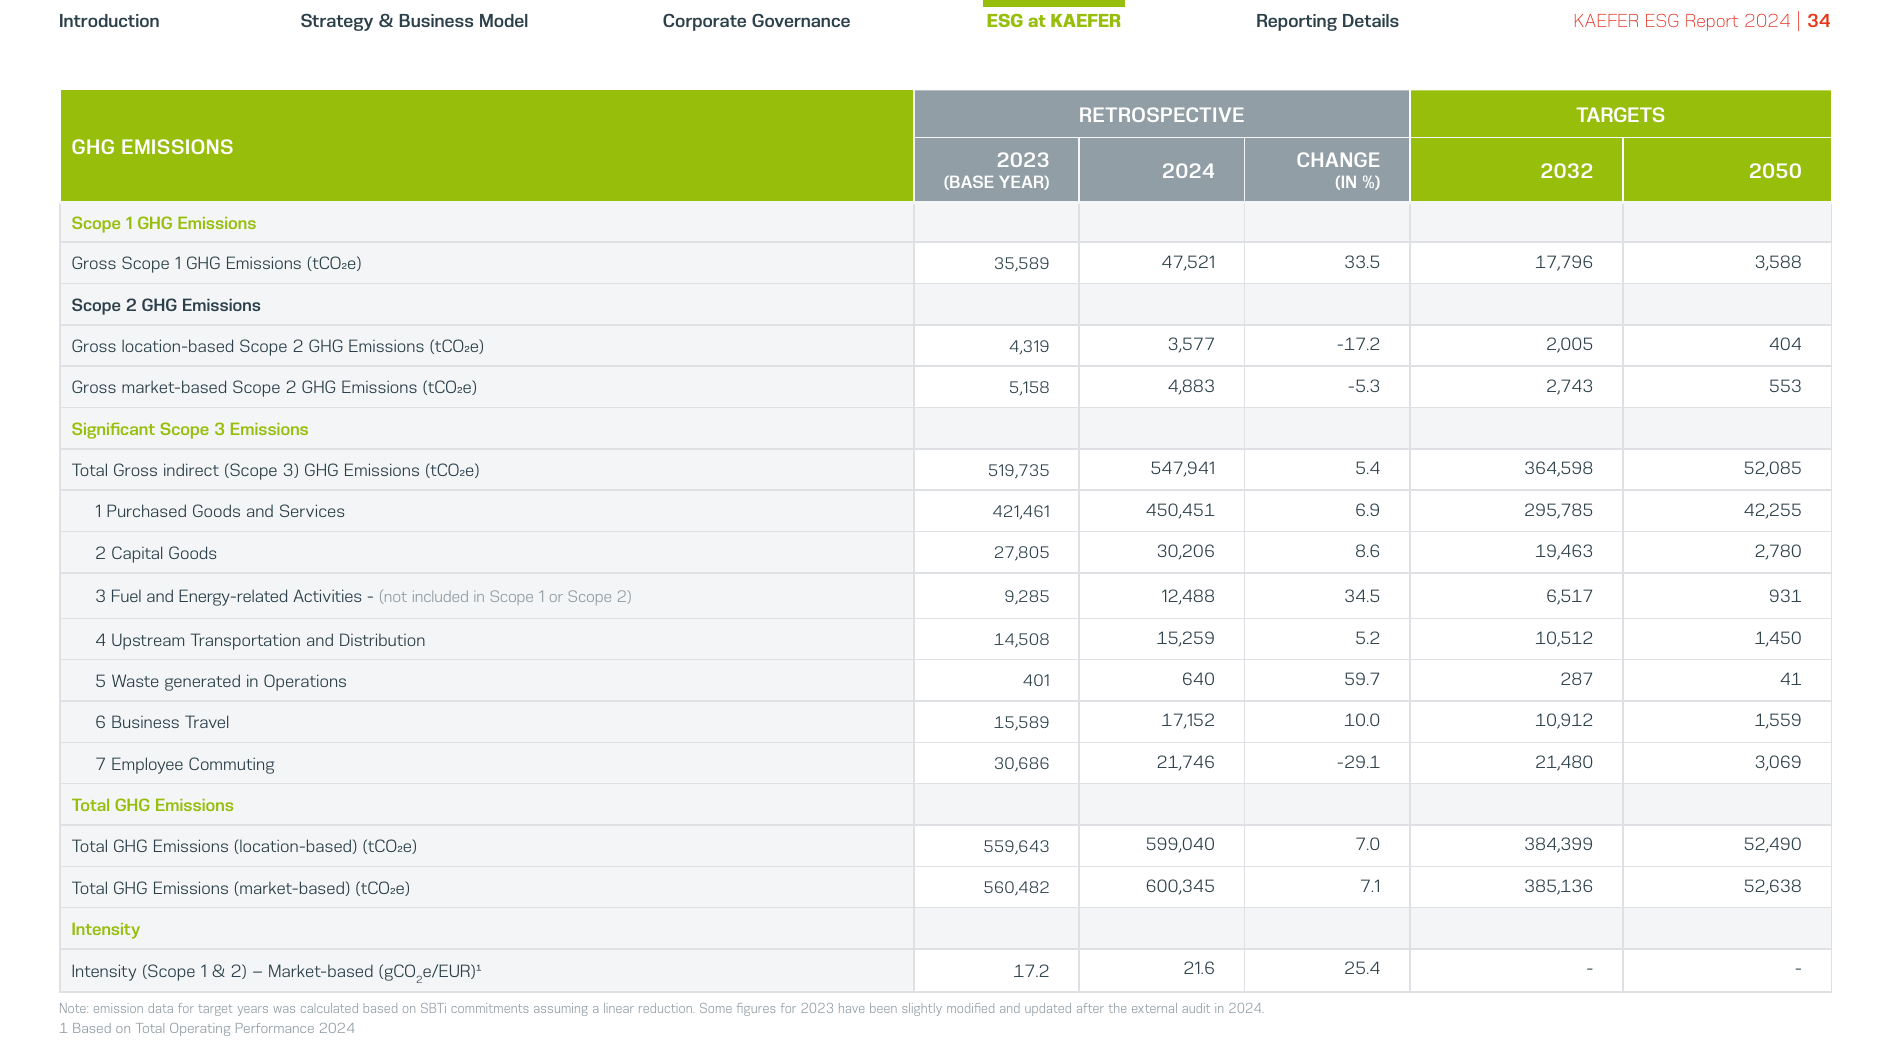
Task: Go to Strategy & Business Model tab
Action: point(414,21)
